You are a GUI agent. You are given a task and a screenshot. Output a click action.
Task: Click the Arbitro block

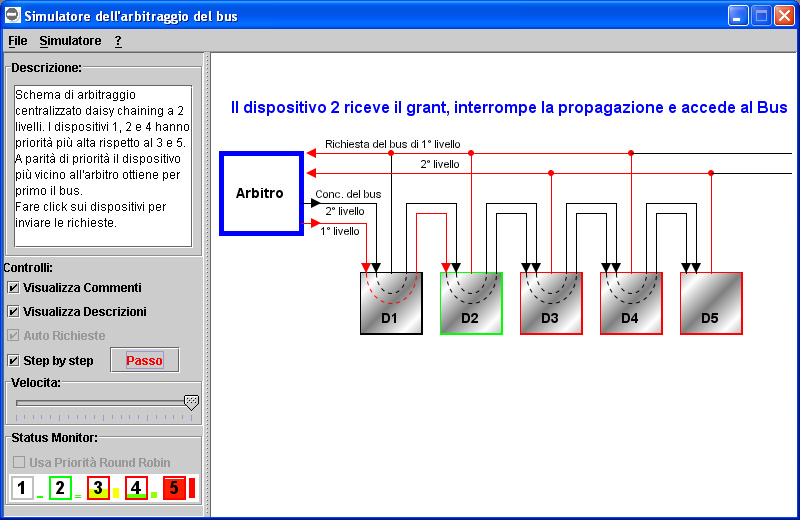(x=260, y=193)
